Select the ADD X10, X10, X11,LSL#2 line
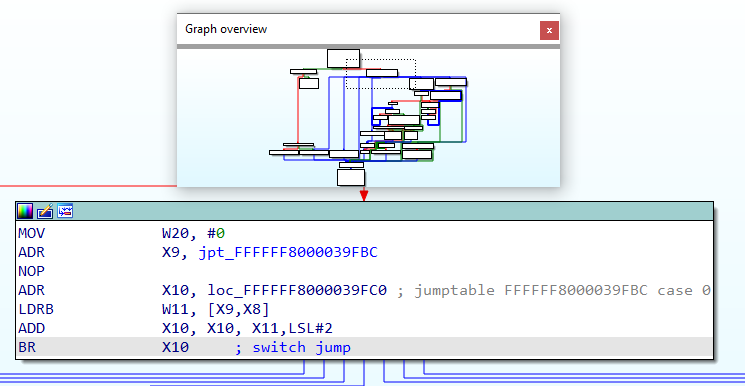The width and height of the screenshot is (745, 386). tap(364, 328)
